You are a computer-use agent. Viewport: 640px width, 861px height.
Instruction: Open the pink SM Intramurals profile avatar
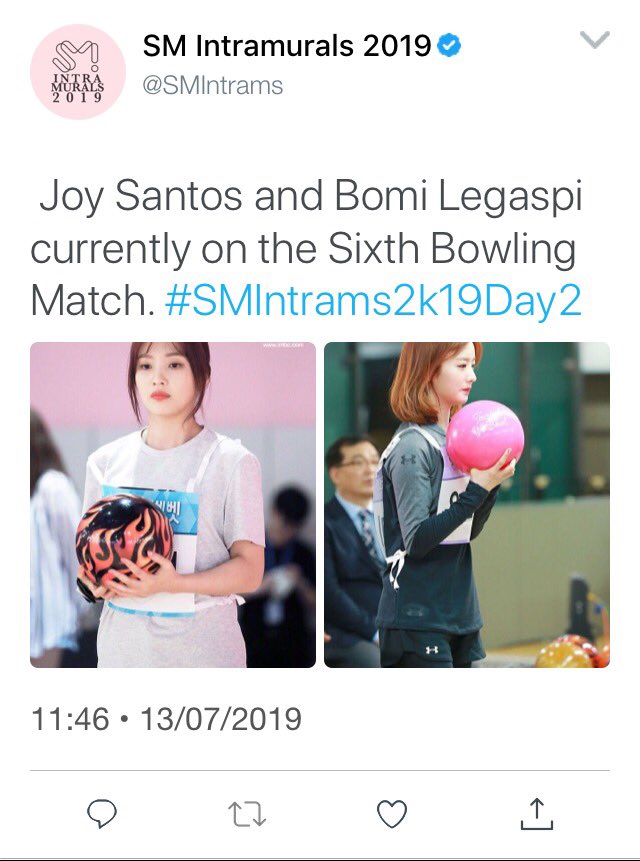(78, 71)
